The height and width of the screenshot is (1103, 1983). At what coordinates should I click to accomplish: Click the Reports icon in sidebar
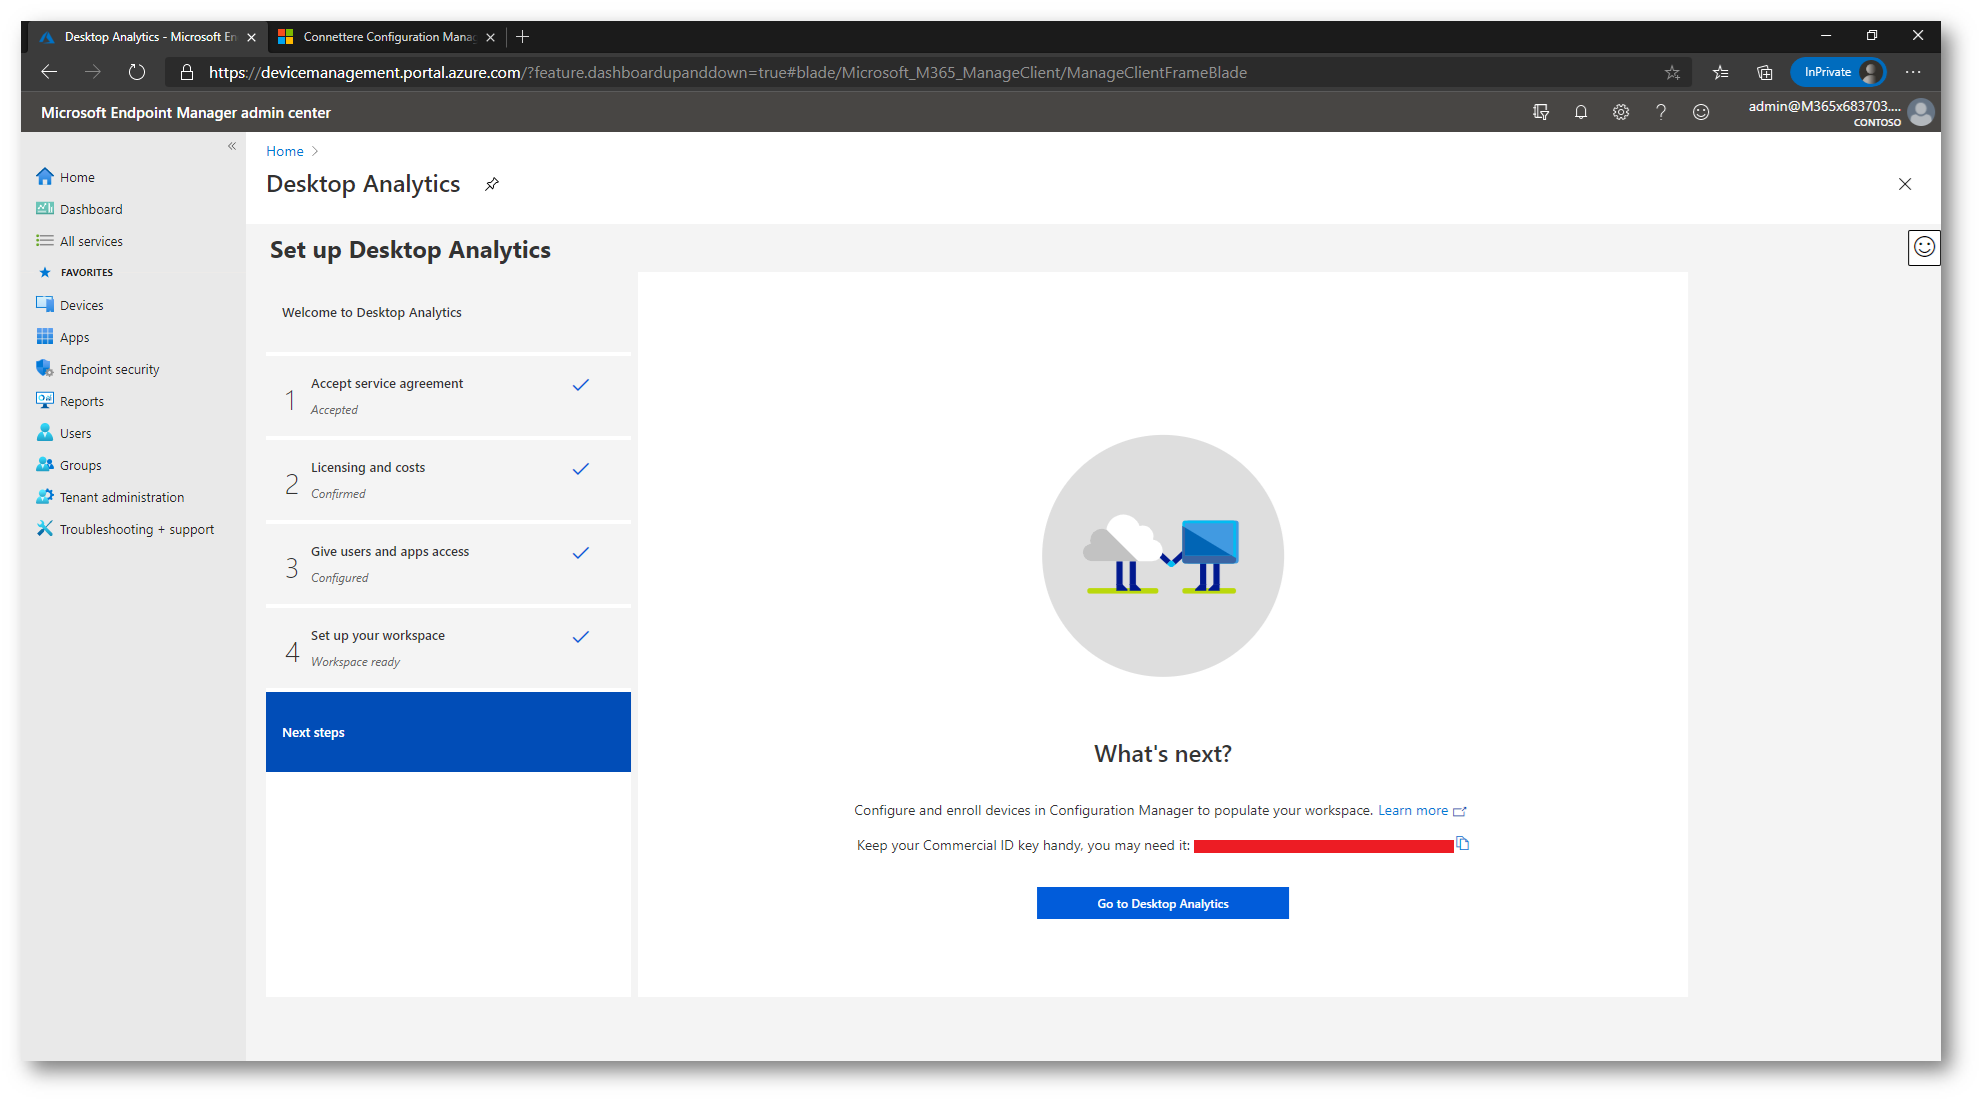pos(45,401)
